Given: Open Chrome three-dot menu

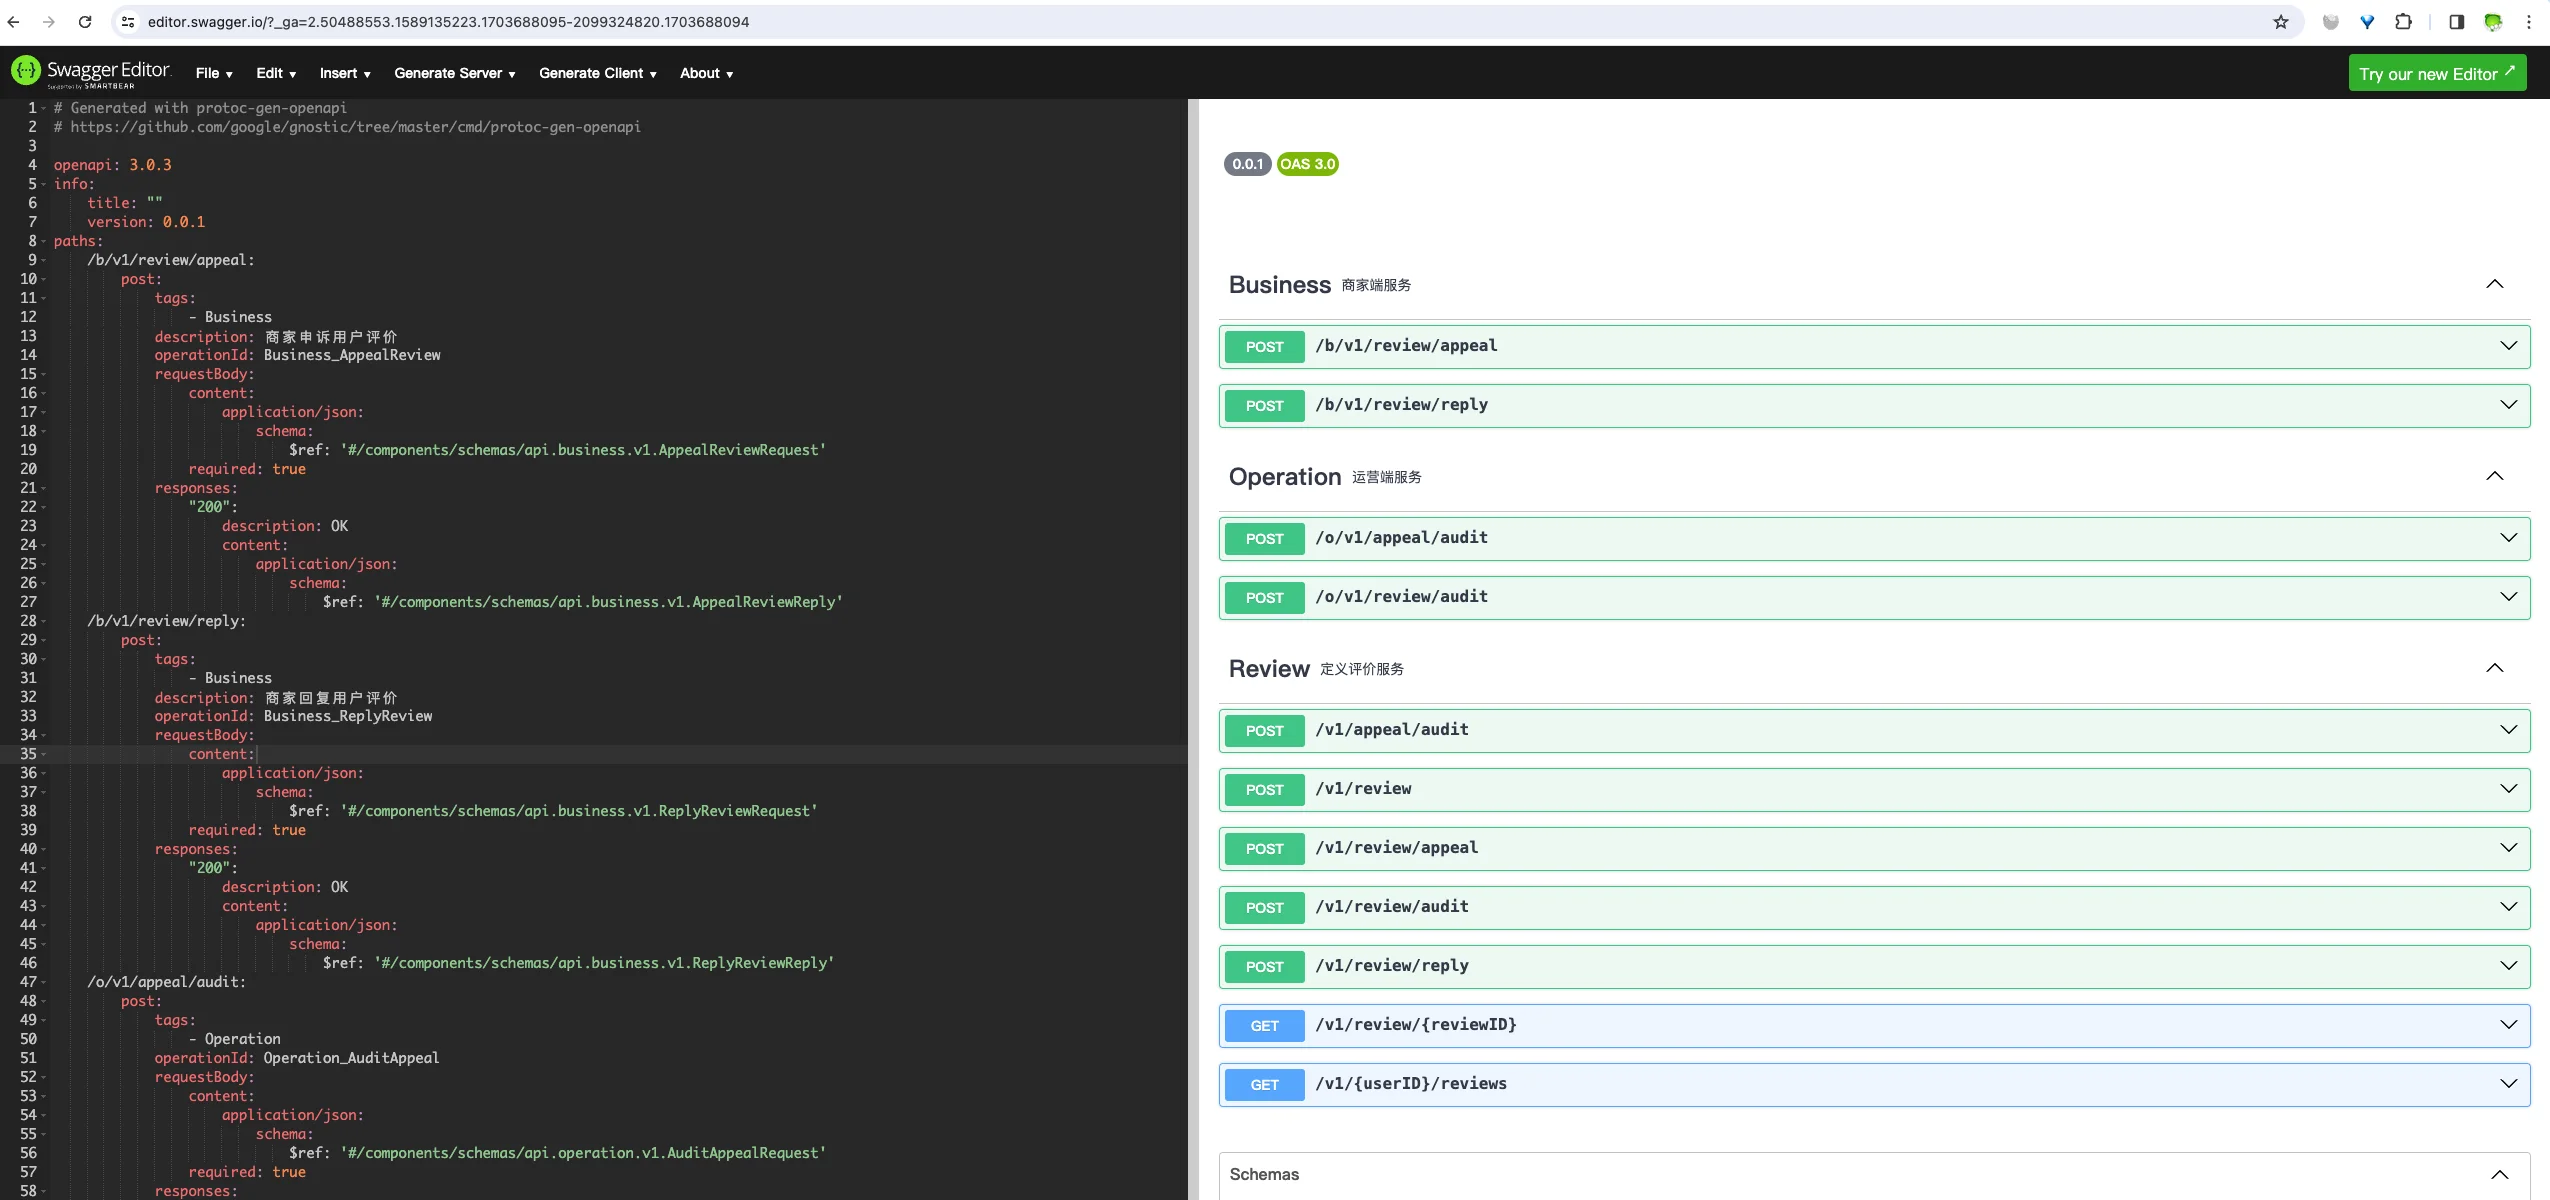Looking at the screenshot, I should [2529, 22].
